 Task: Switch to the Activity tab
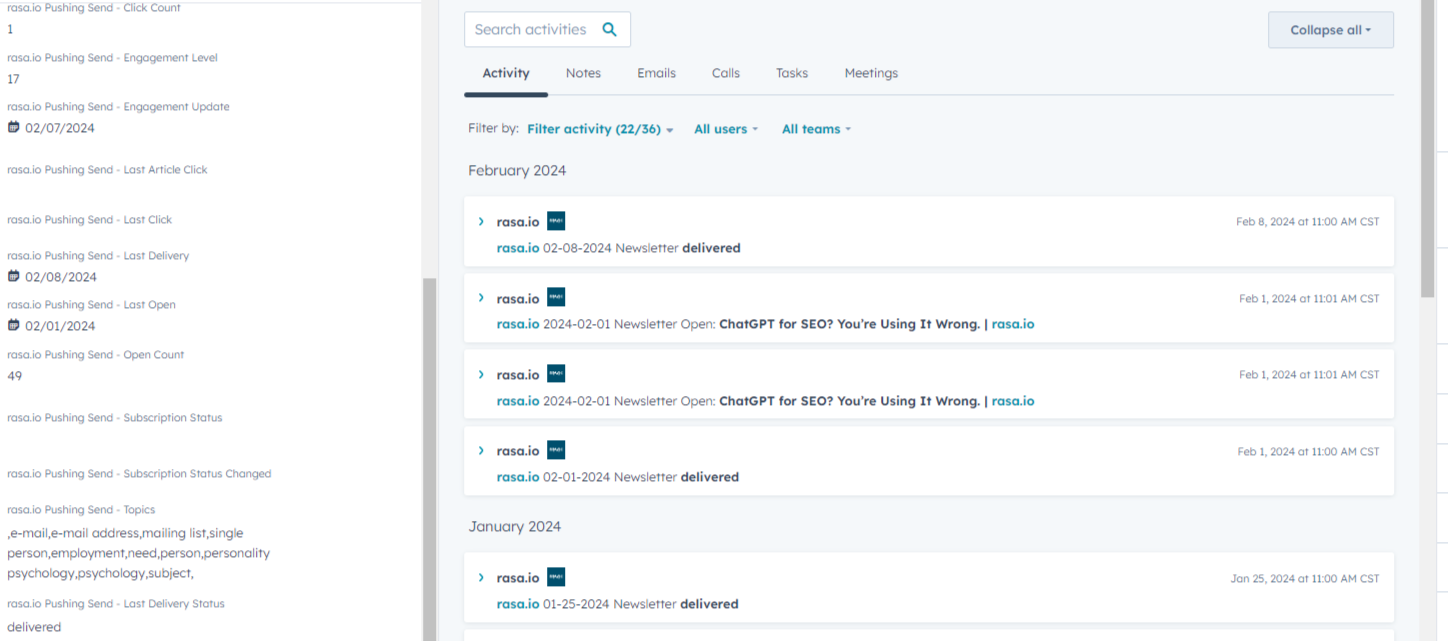(506, 73)
